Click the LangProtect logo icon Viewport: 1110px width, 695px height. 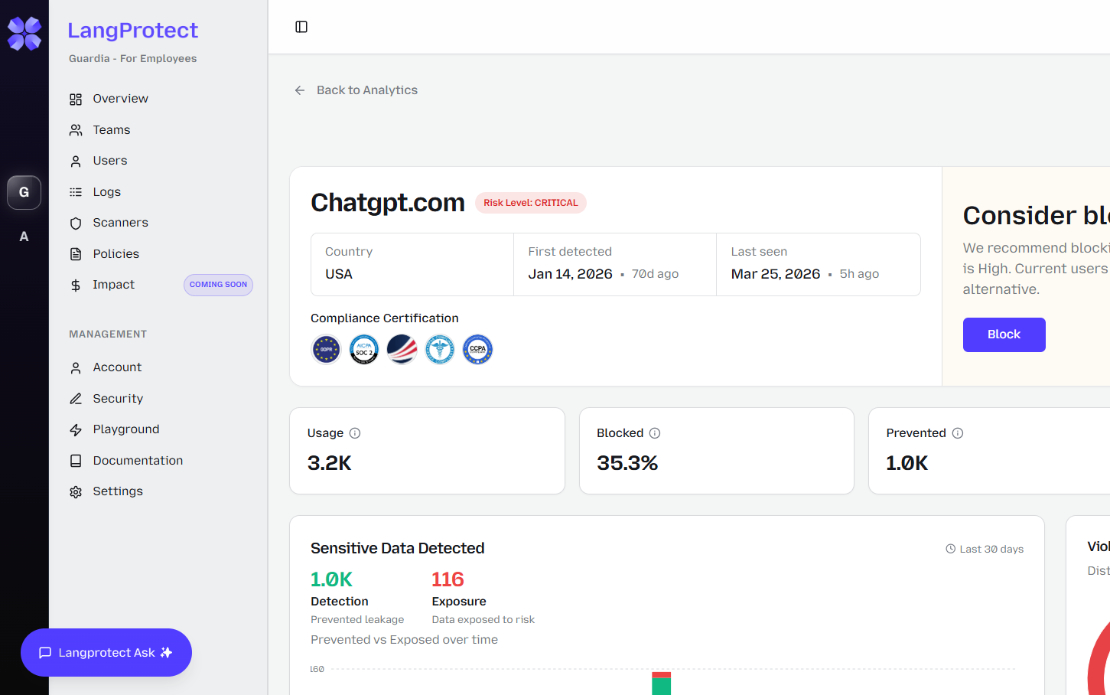point(24,33)
